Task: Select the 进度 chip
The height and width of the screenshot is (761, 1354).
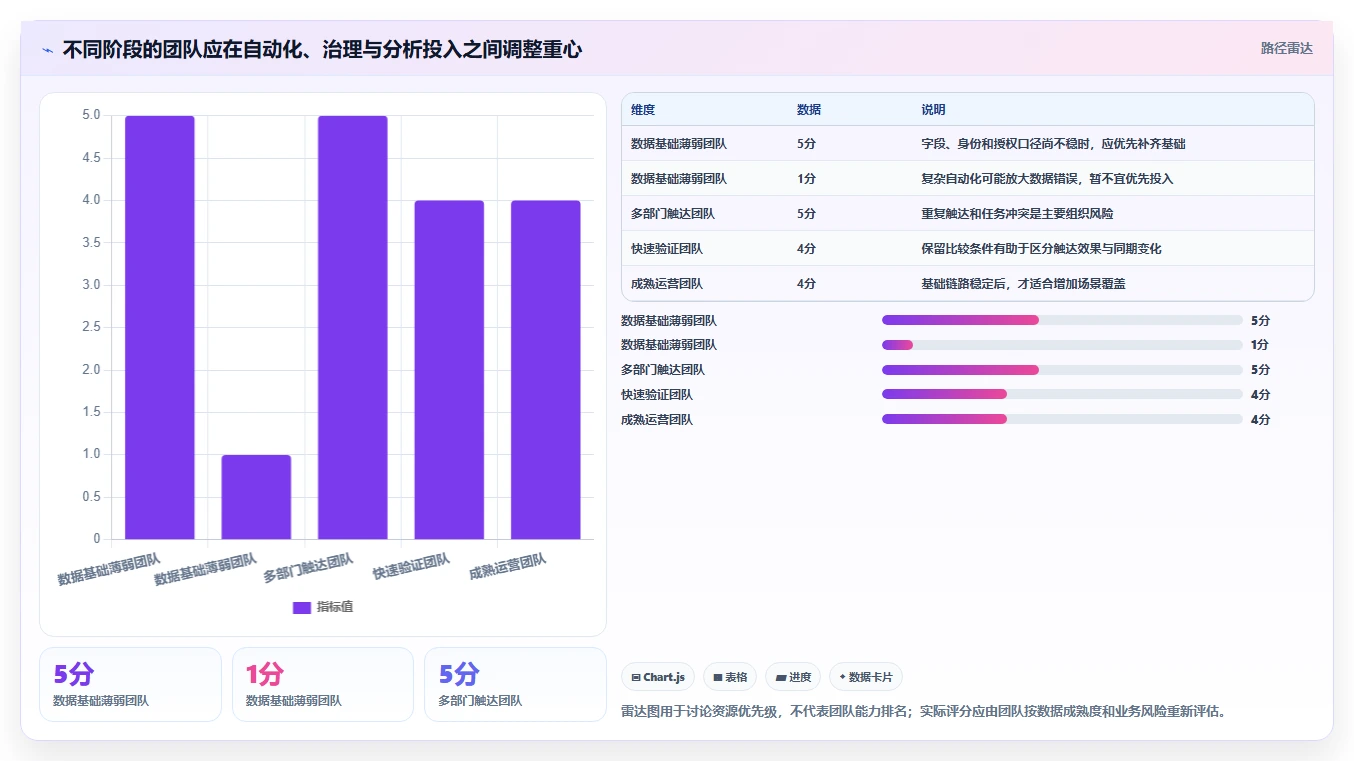Action: click(x=793, y=677)
